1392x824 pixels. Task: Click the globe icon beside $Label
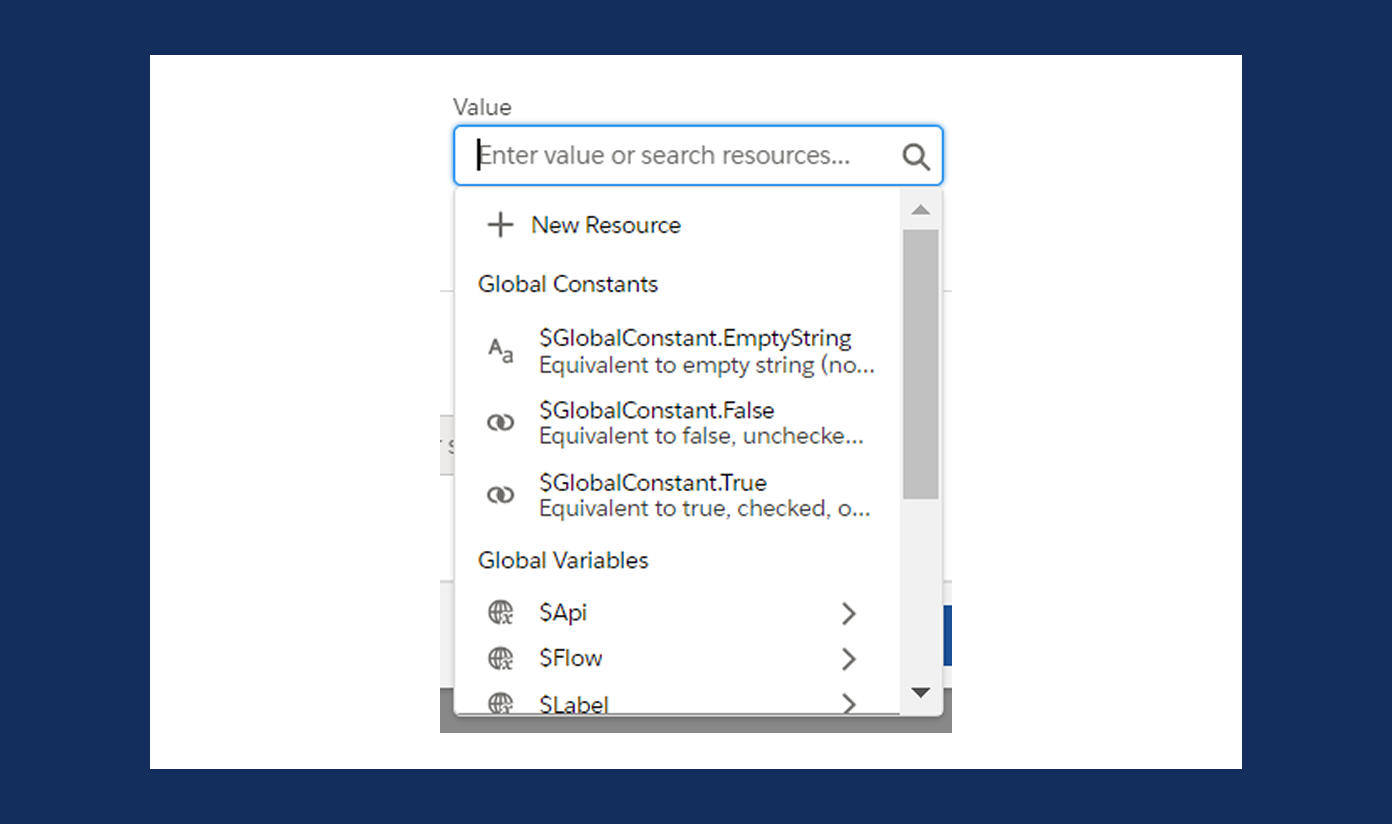click(x=500, y=704)
